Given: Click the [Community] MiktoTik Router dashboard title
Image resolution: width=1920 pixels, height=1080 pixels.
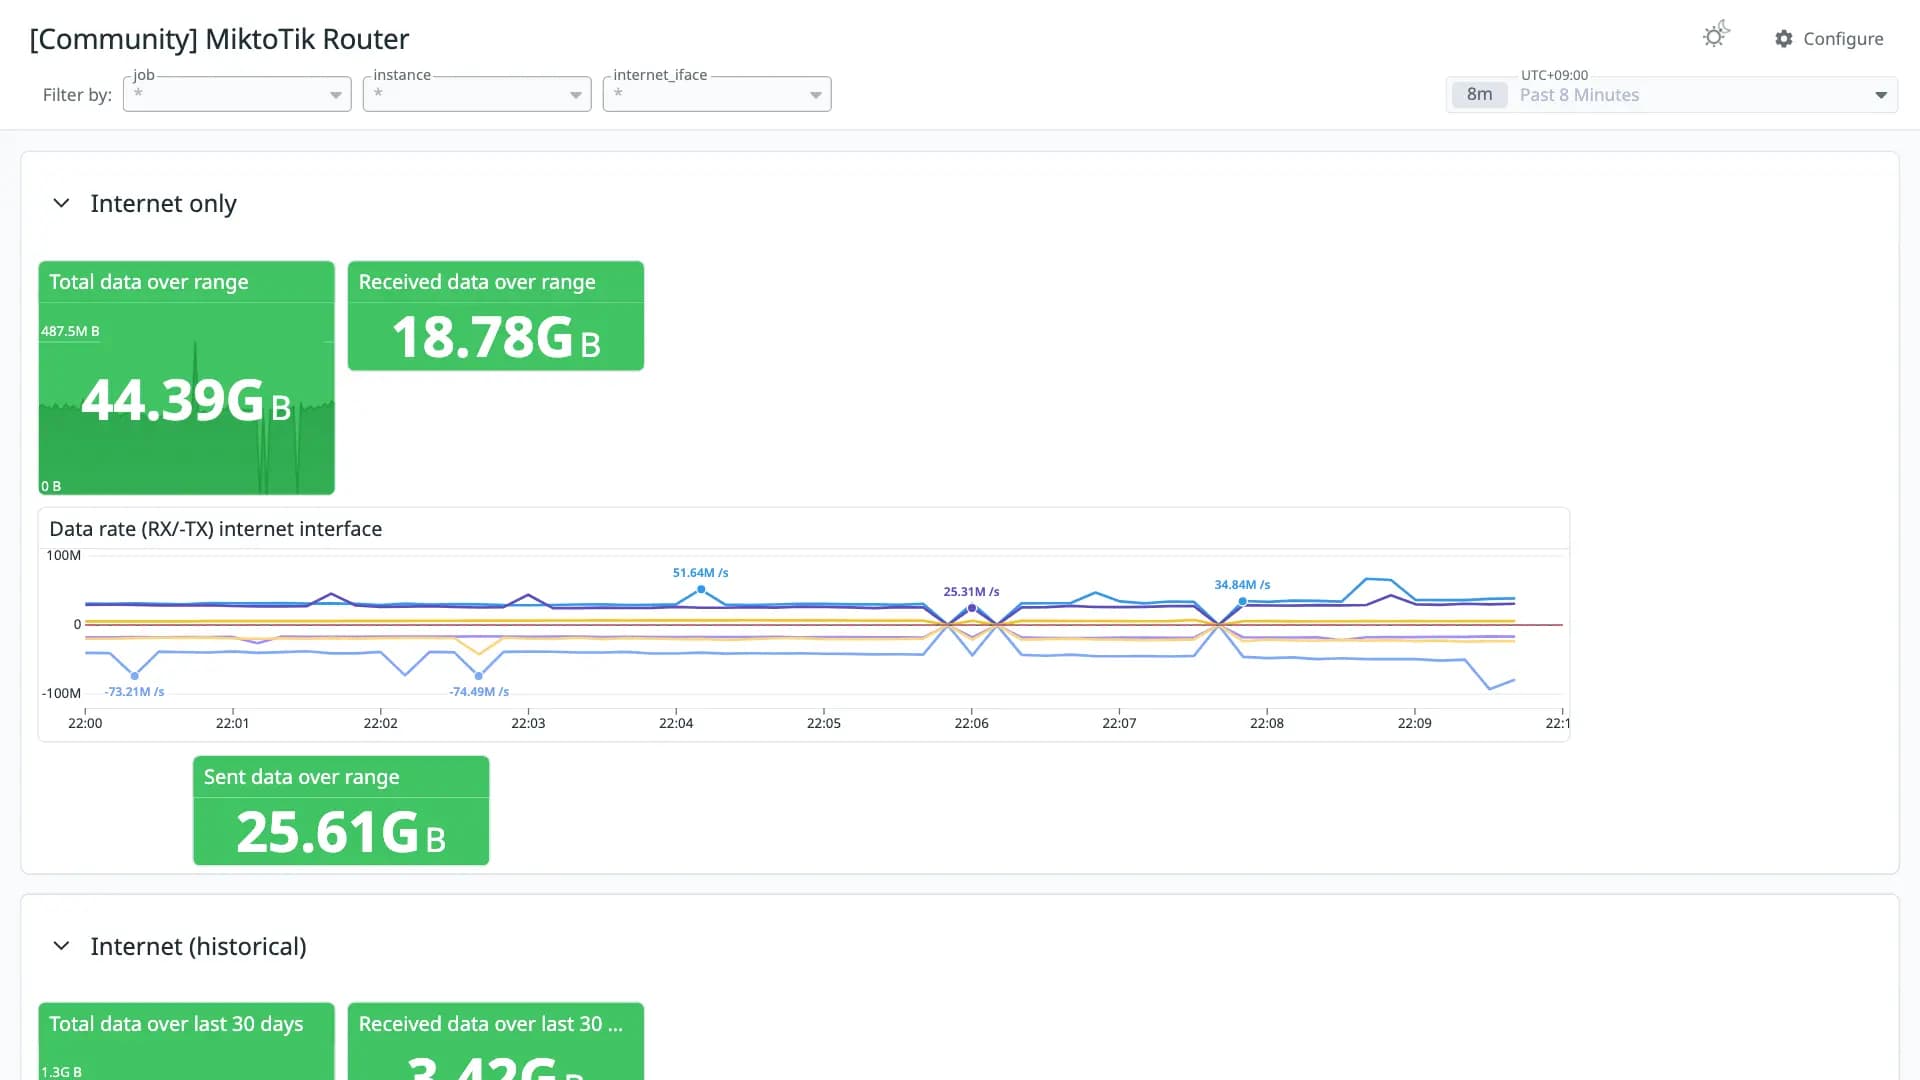Looking at the screenshot, I should pos(219,39).
